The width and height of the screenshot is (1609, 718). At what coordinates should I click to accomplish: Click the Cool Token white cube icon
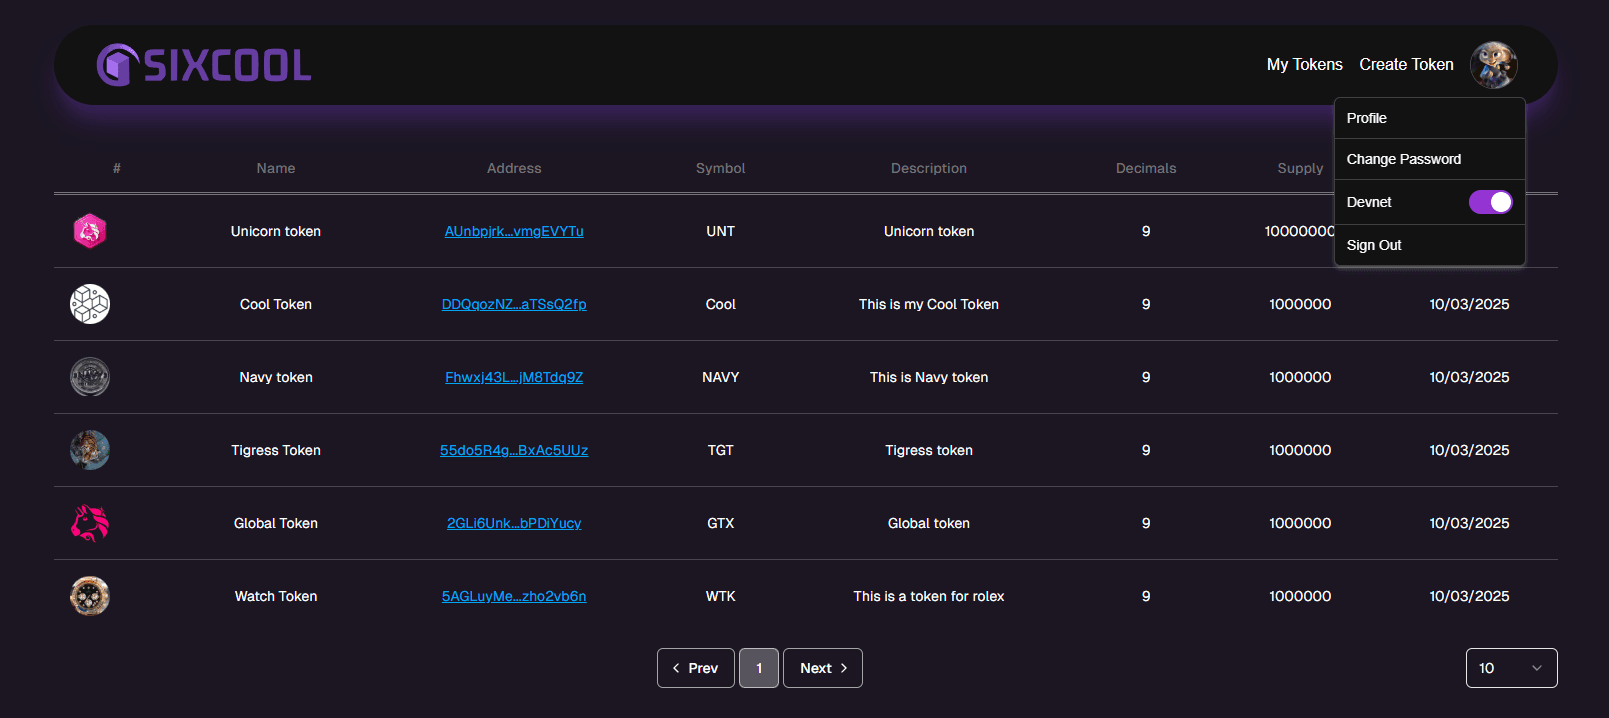(x=90, y=304)
